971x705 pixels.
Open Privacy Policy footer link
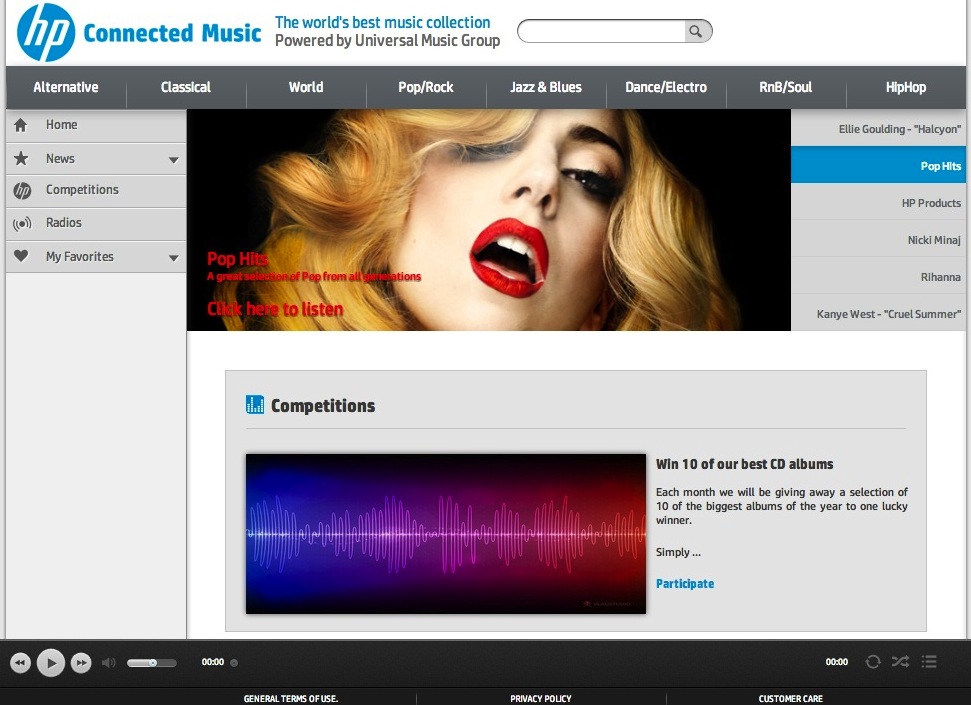tap(541, 698)
